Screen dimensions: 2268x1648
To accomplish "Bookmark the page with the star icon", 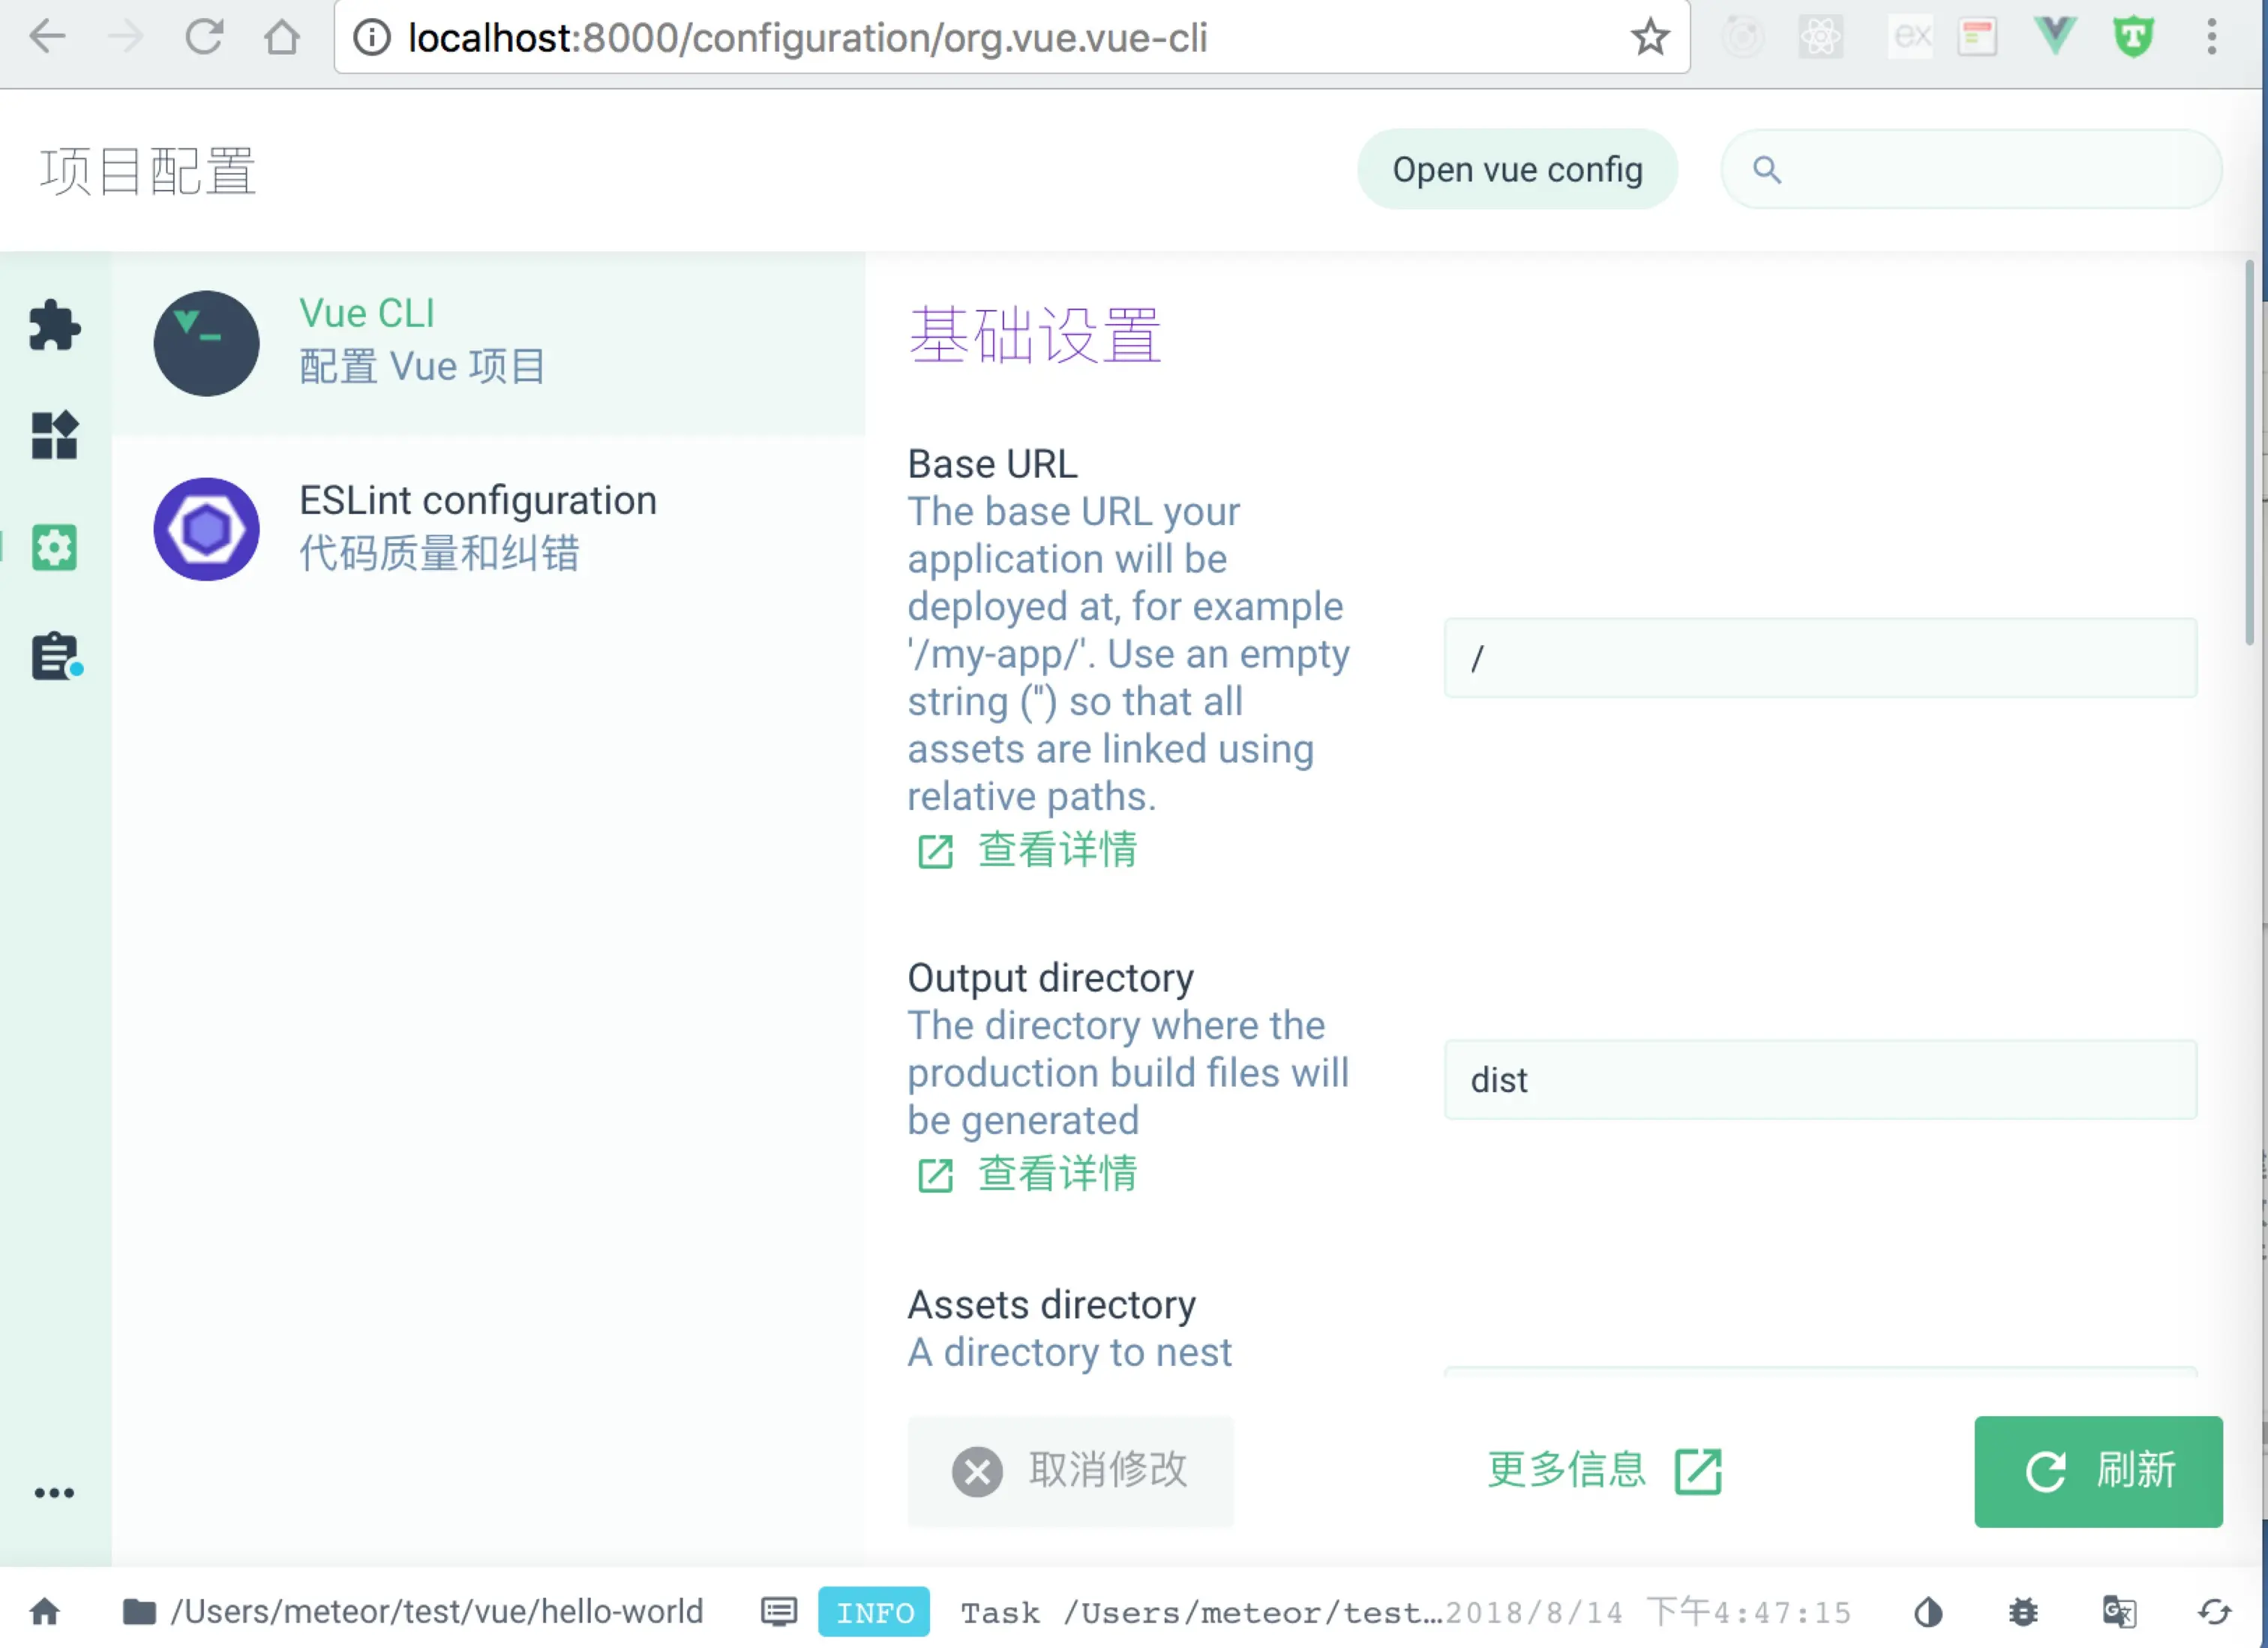I will pos(1649,38).
